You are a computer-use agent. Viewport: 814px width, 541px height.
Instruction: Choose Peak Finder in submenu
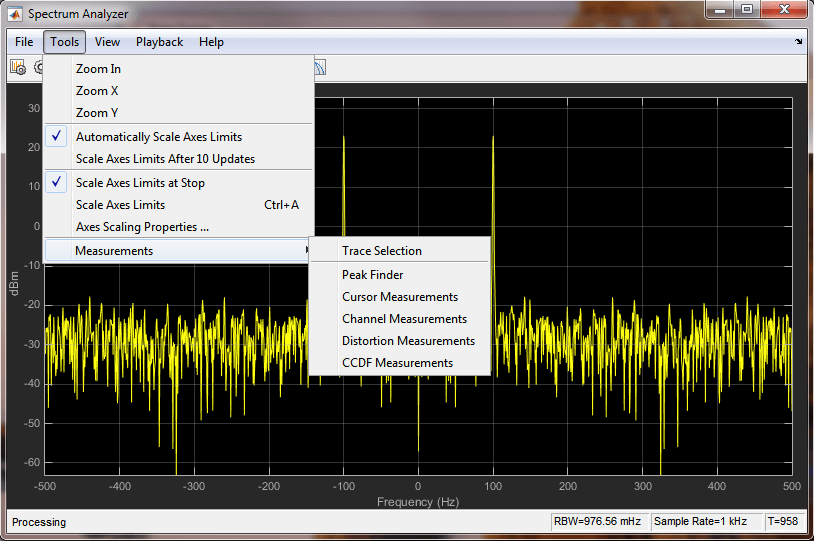[399, 275]
